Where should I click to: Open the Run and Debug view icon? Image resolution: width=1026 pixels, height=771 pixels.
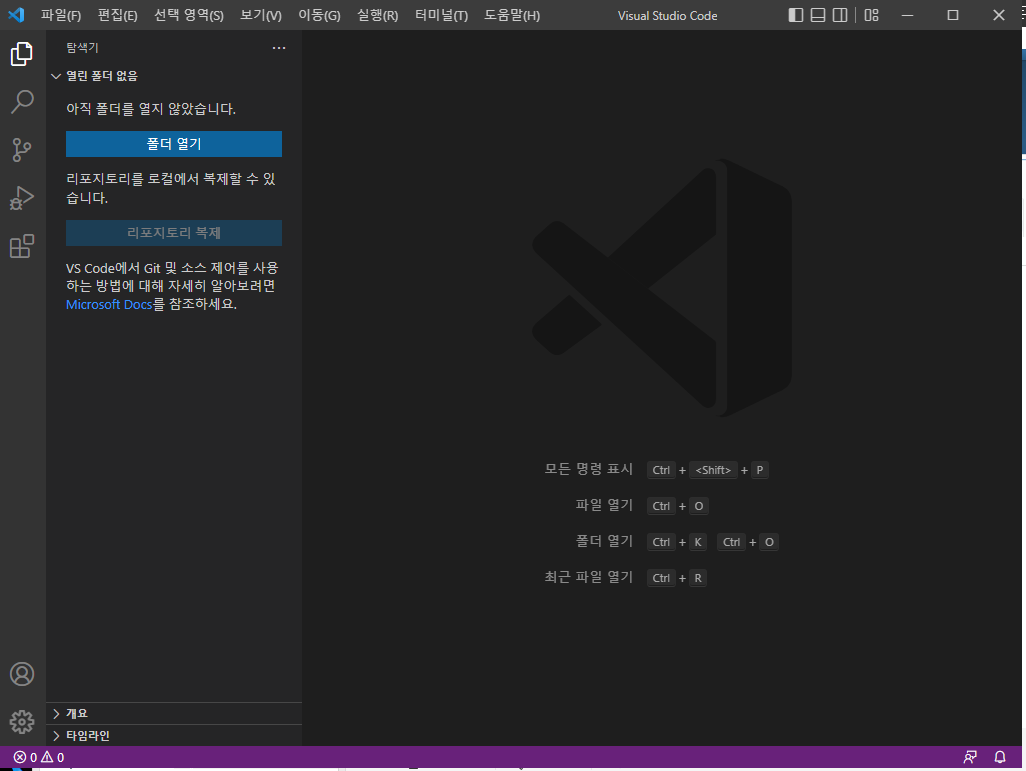22,198
